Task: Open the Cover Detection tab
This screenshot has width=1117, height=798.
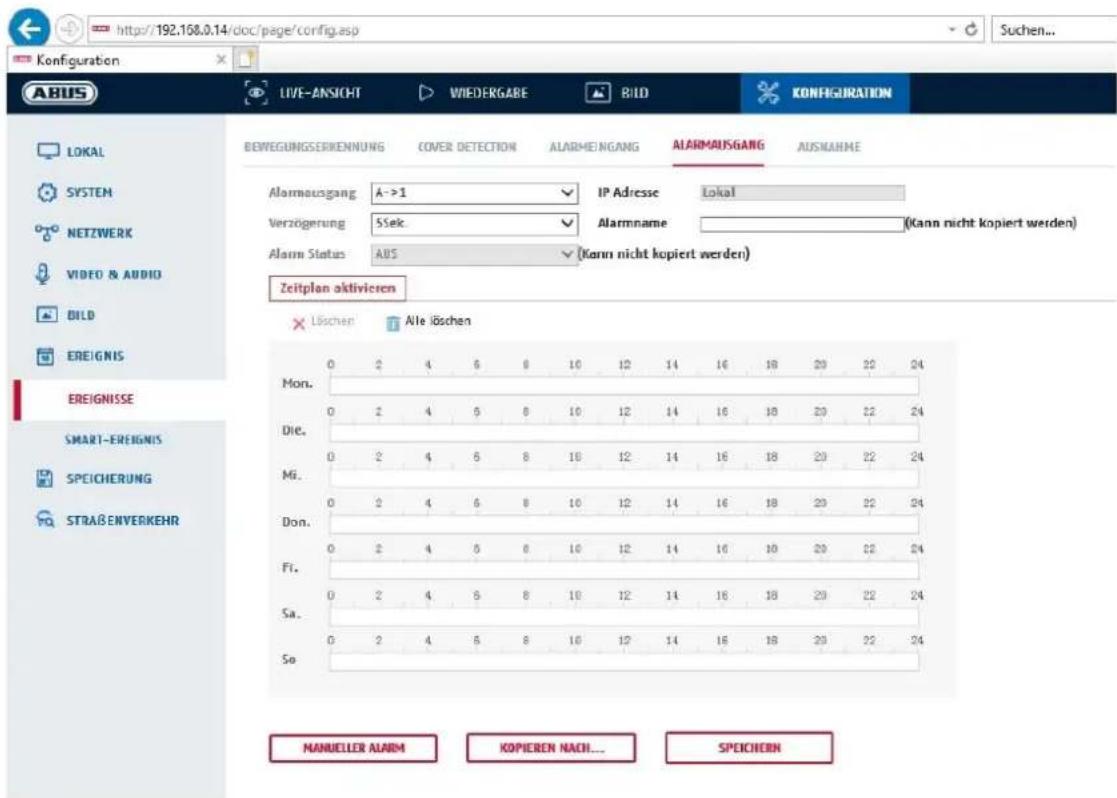Action: (467, 147)
